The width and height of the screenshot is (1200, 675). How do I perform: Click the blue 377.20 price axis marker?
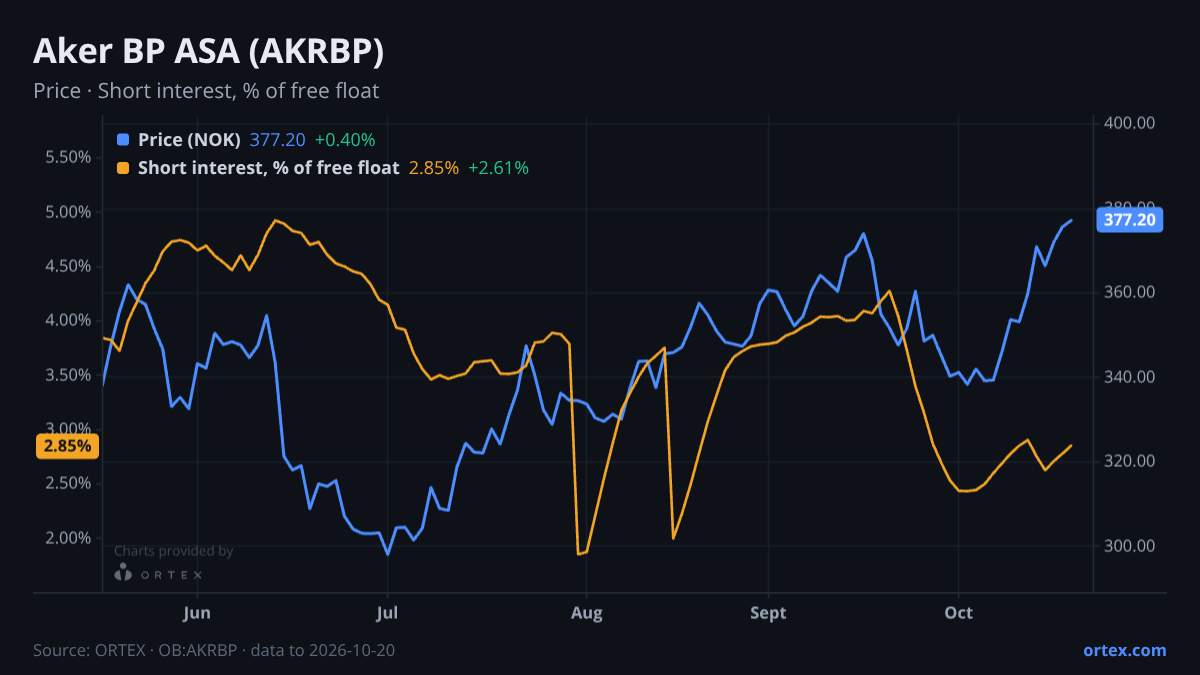click(1130, 219)
